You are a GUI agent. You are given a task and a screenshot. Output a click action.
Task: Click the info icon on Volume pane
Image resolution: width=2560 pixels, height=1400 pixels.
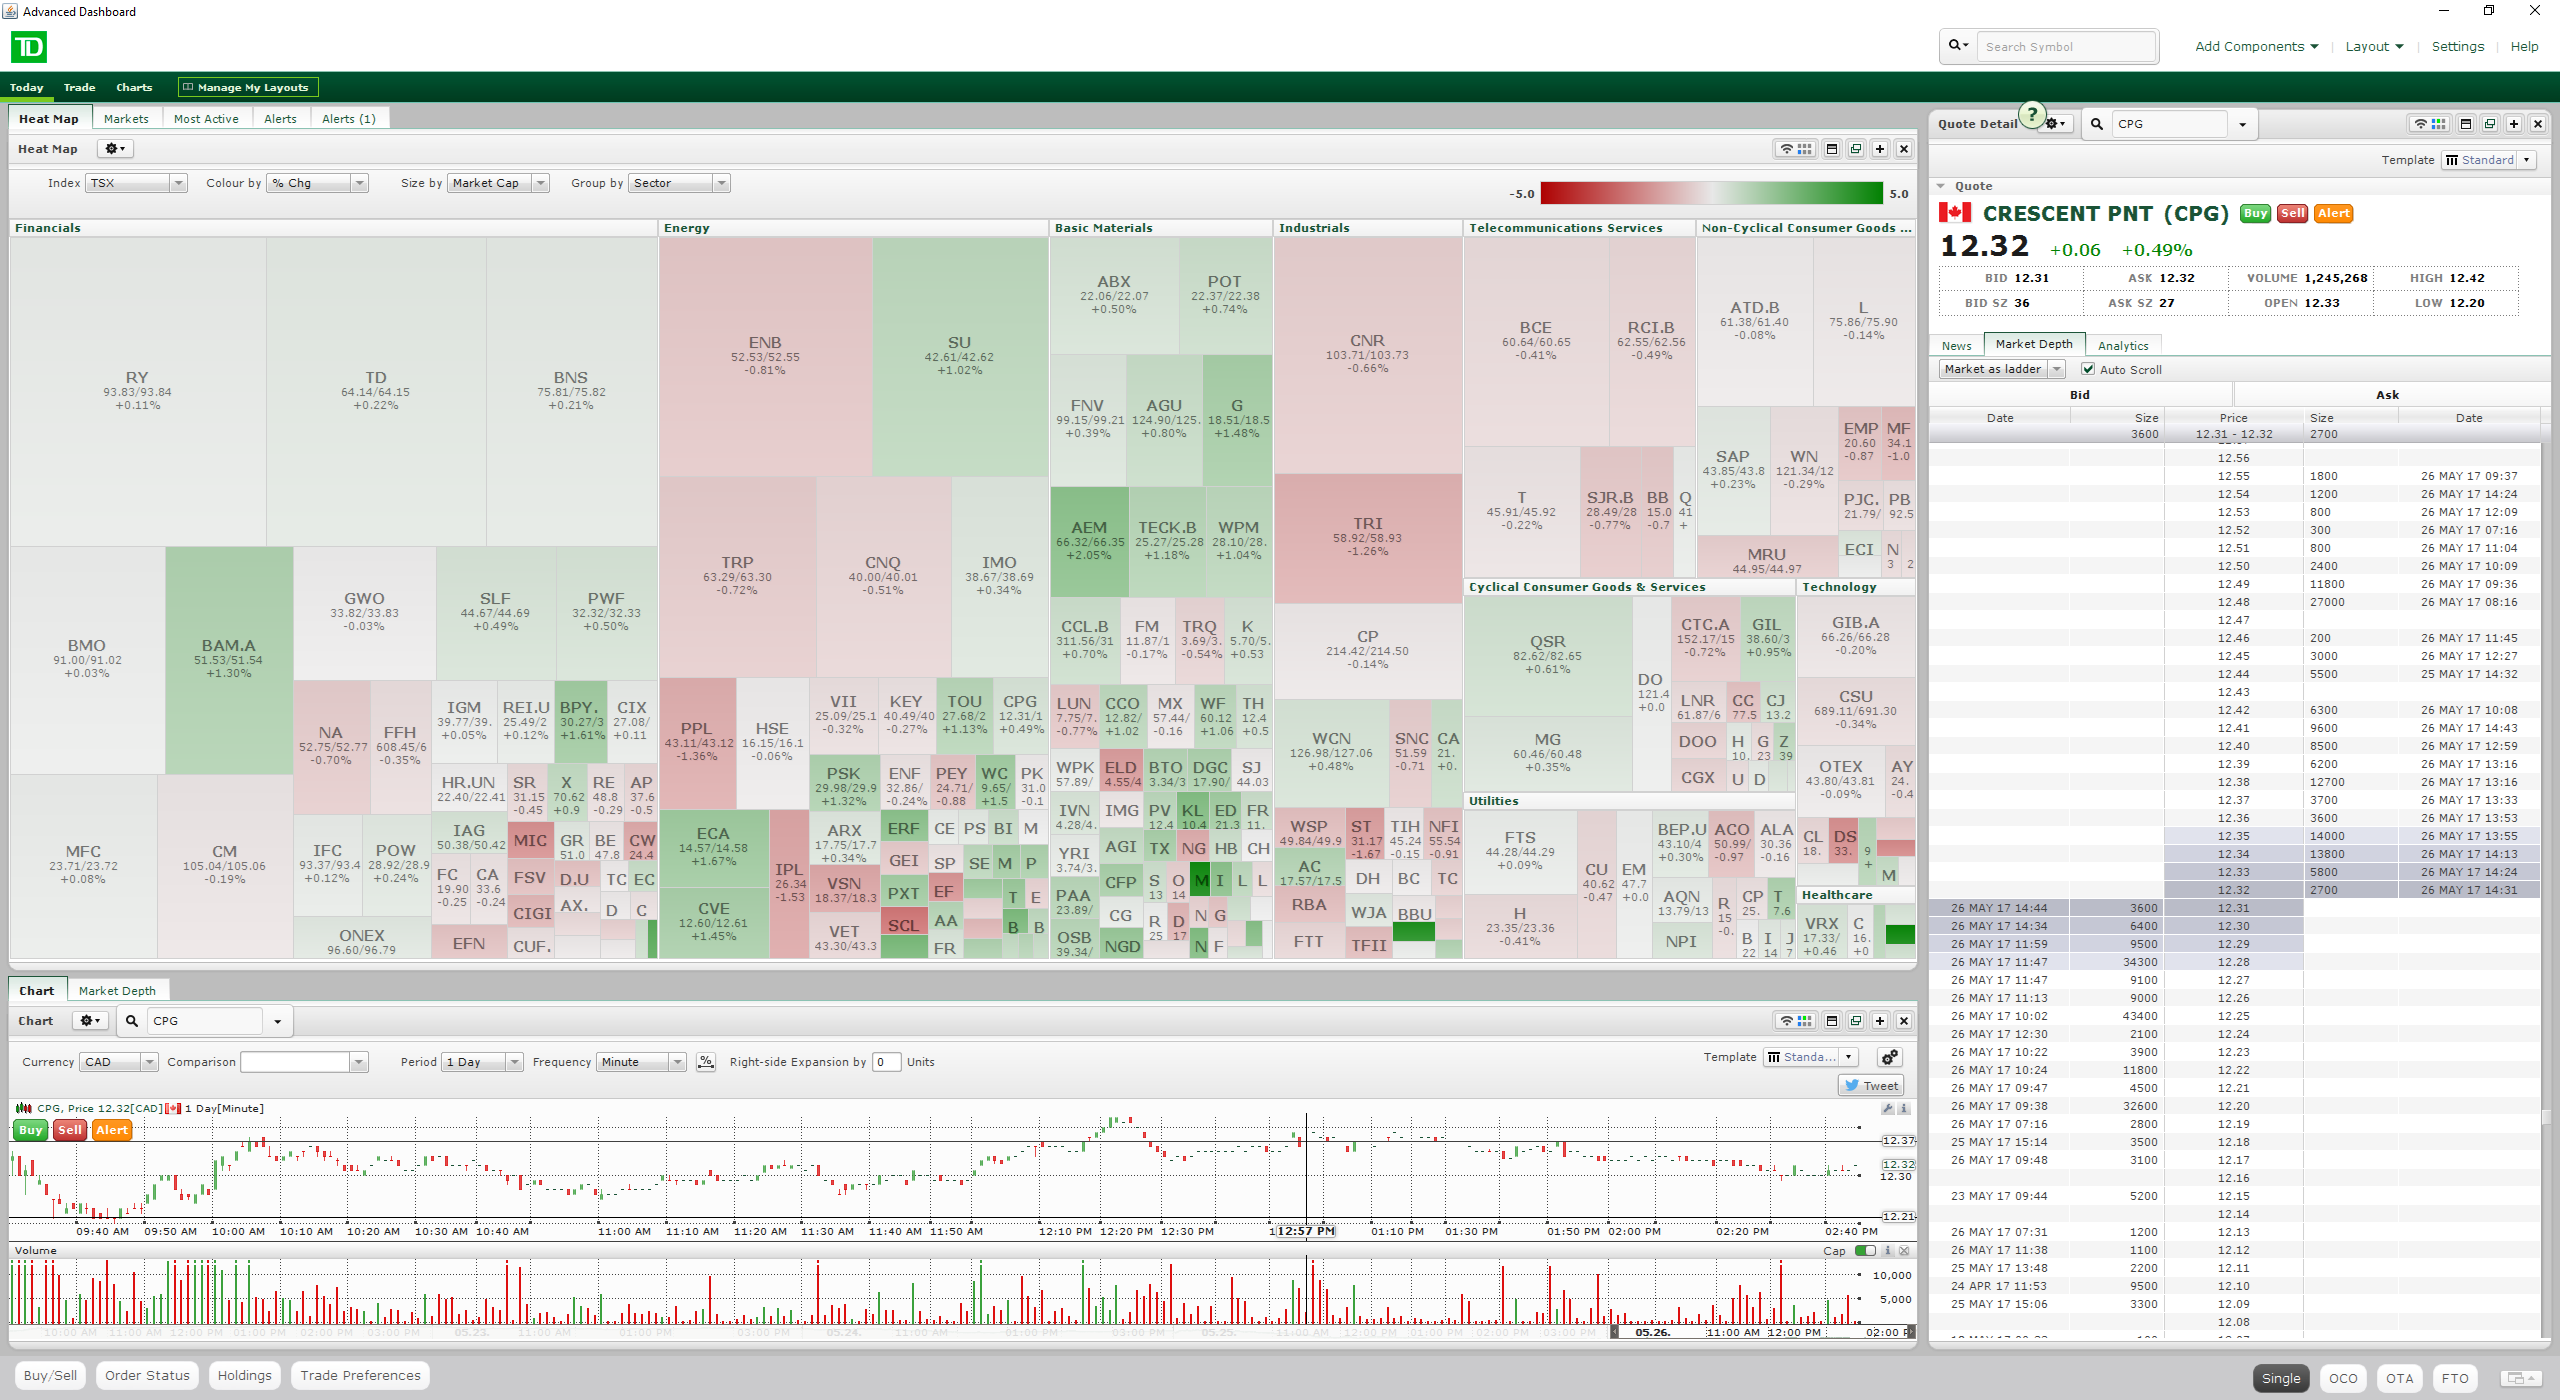tap(1888, 1251)
